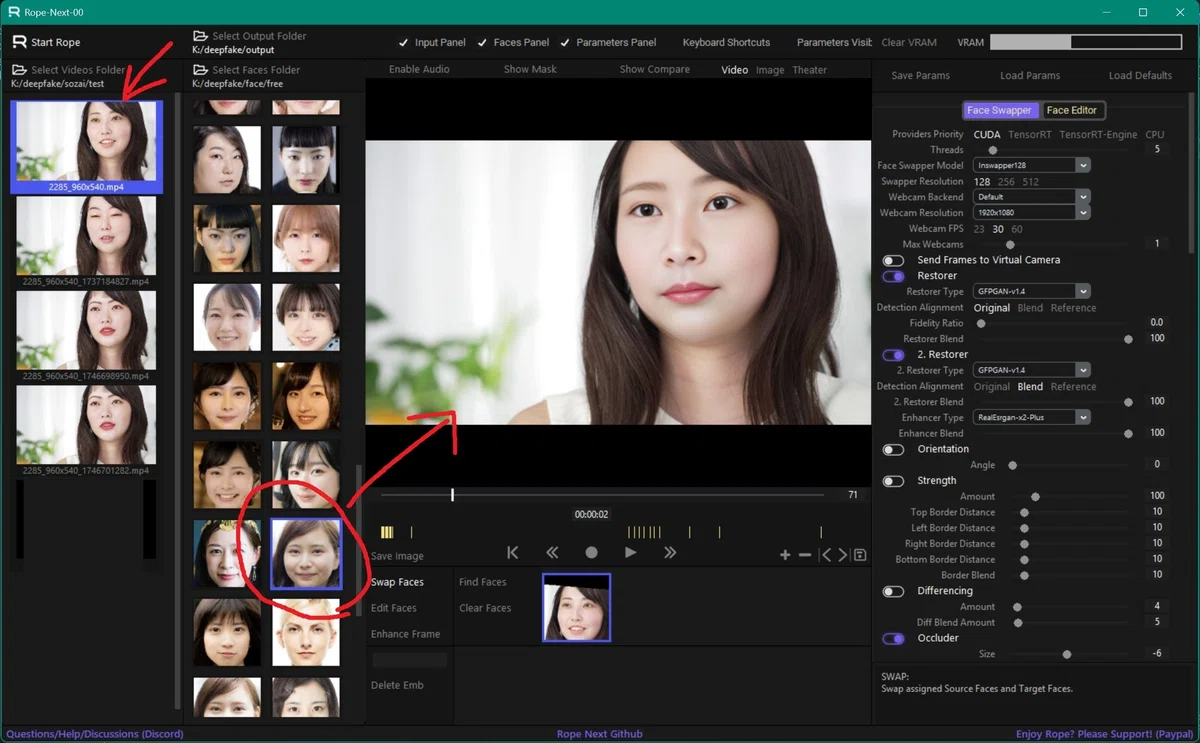
Task: Click the Threads slider handle
Action: (x=993, y=150)
